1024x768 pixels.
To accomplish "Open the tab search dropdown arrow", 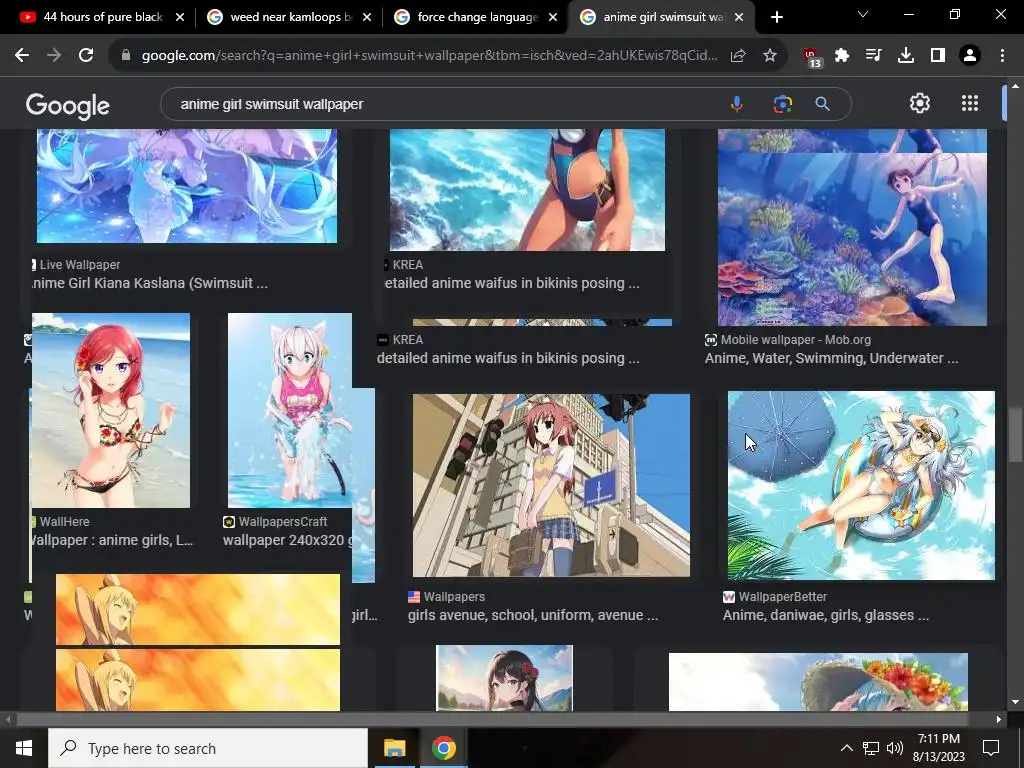I will (863, 14).
